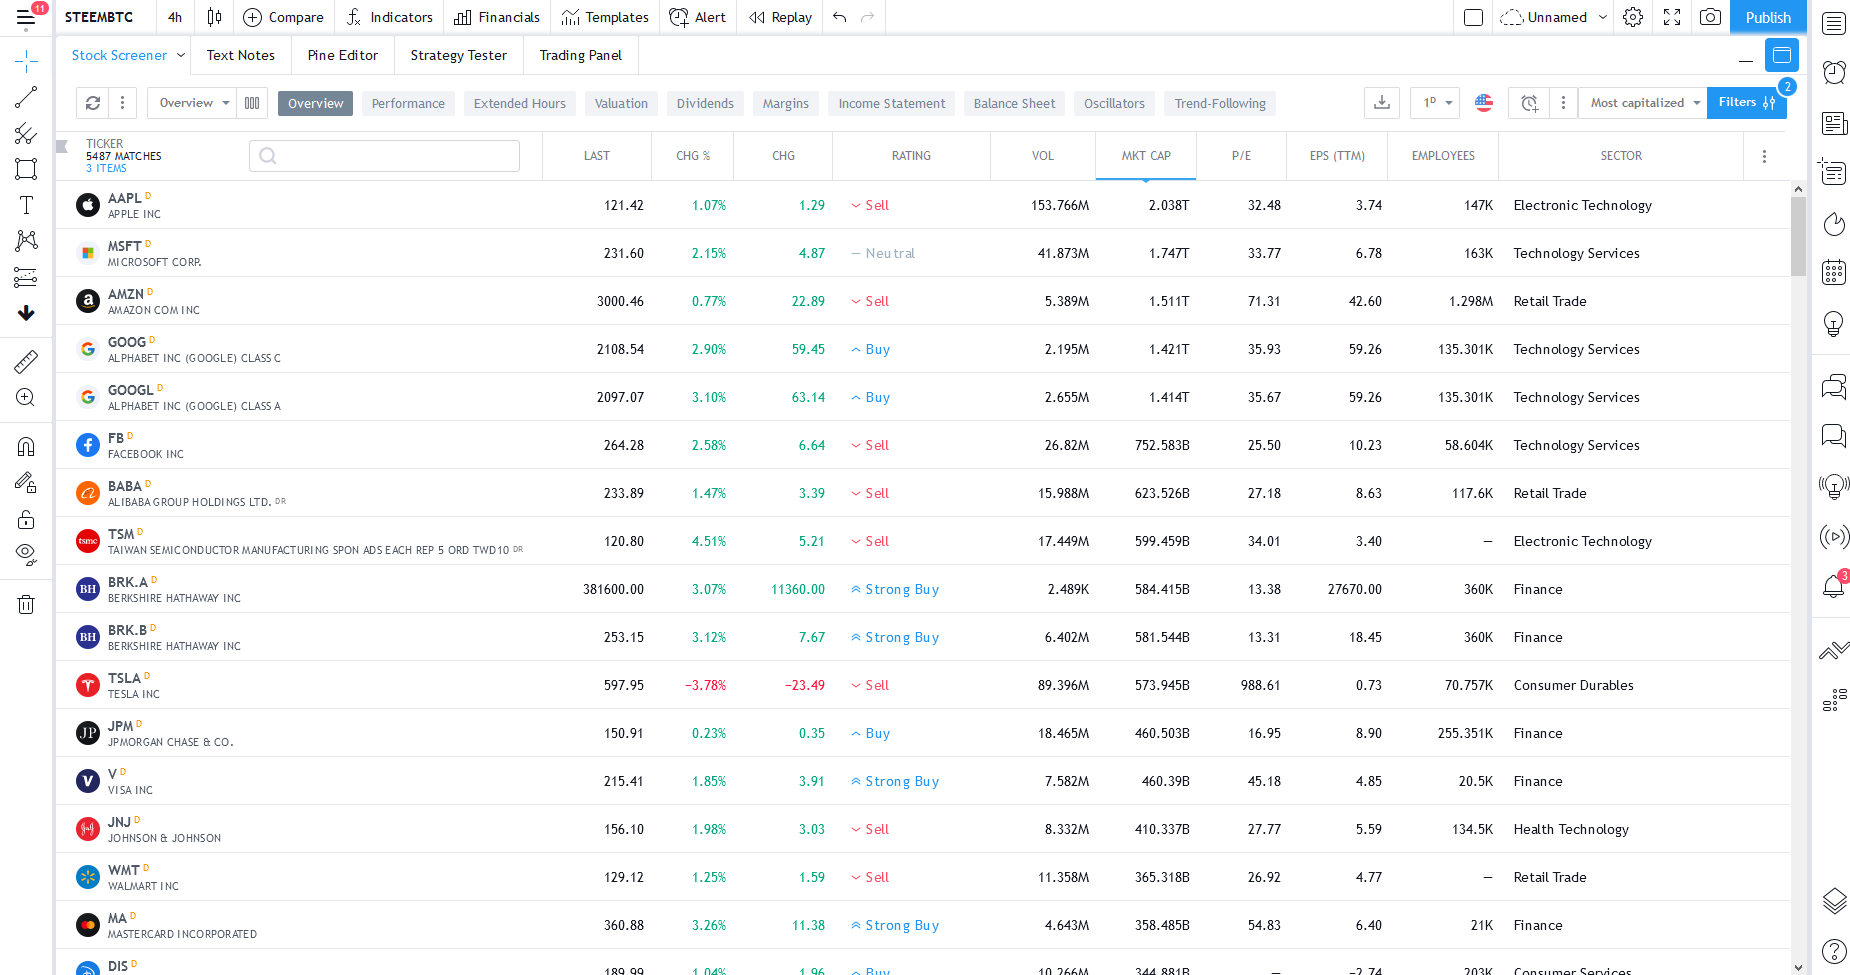Screen dimensions: 1850x975
Task: Select the chart patterns tool
Action: click(26, 241)
